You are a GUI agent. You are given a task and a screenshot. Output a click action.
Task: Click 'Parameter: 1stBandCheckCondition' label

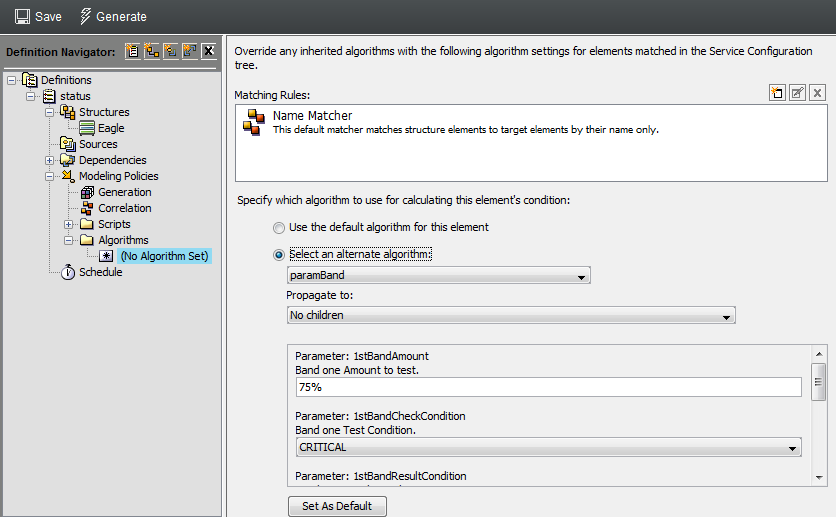pyautogui.click(x=380, y=416)
